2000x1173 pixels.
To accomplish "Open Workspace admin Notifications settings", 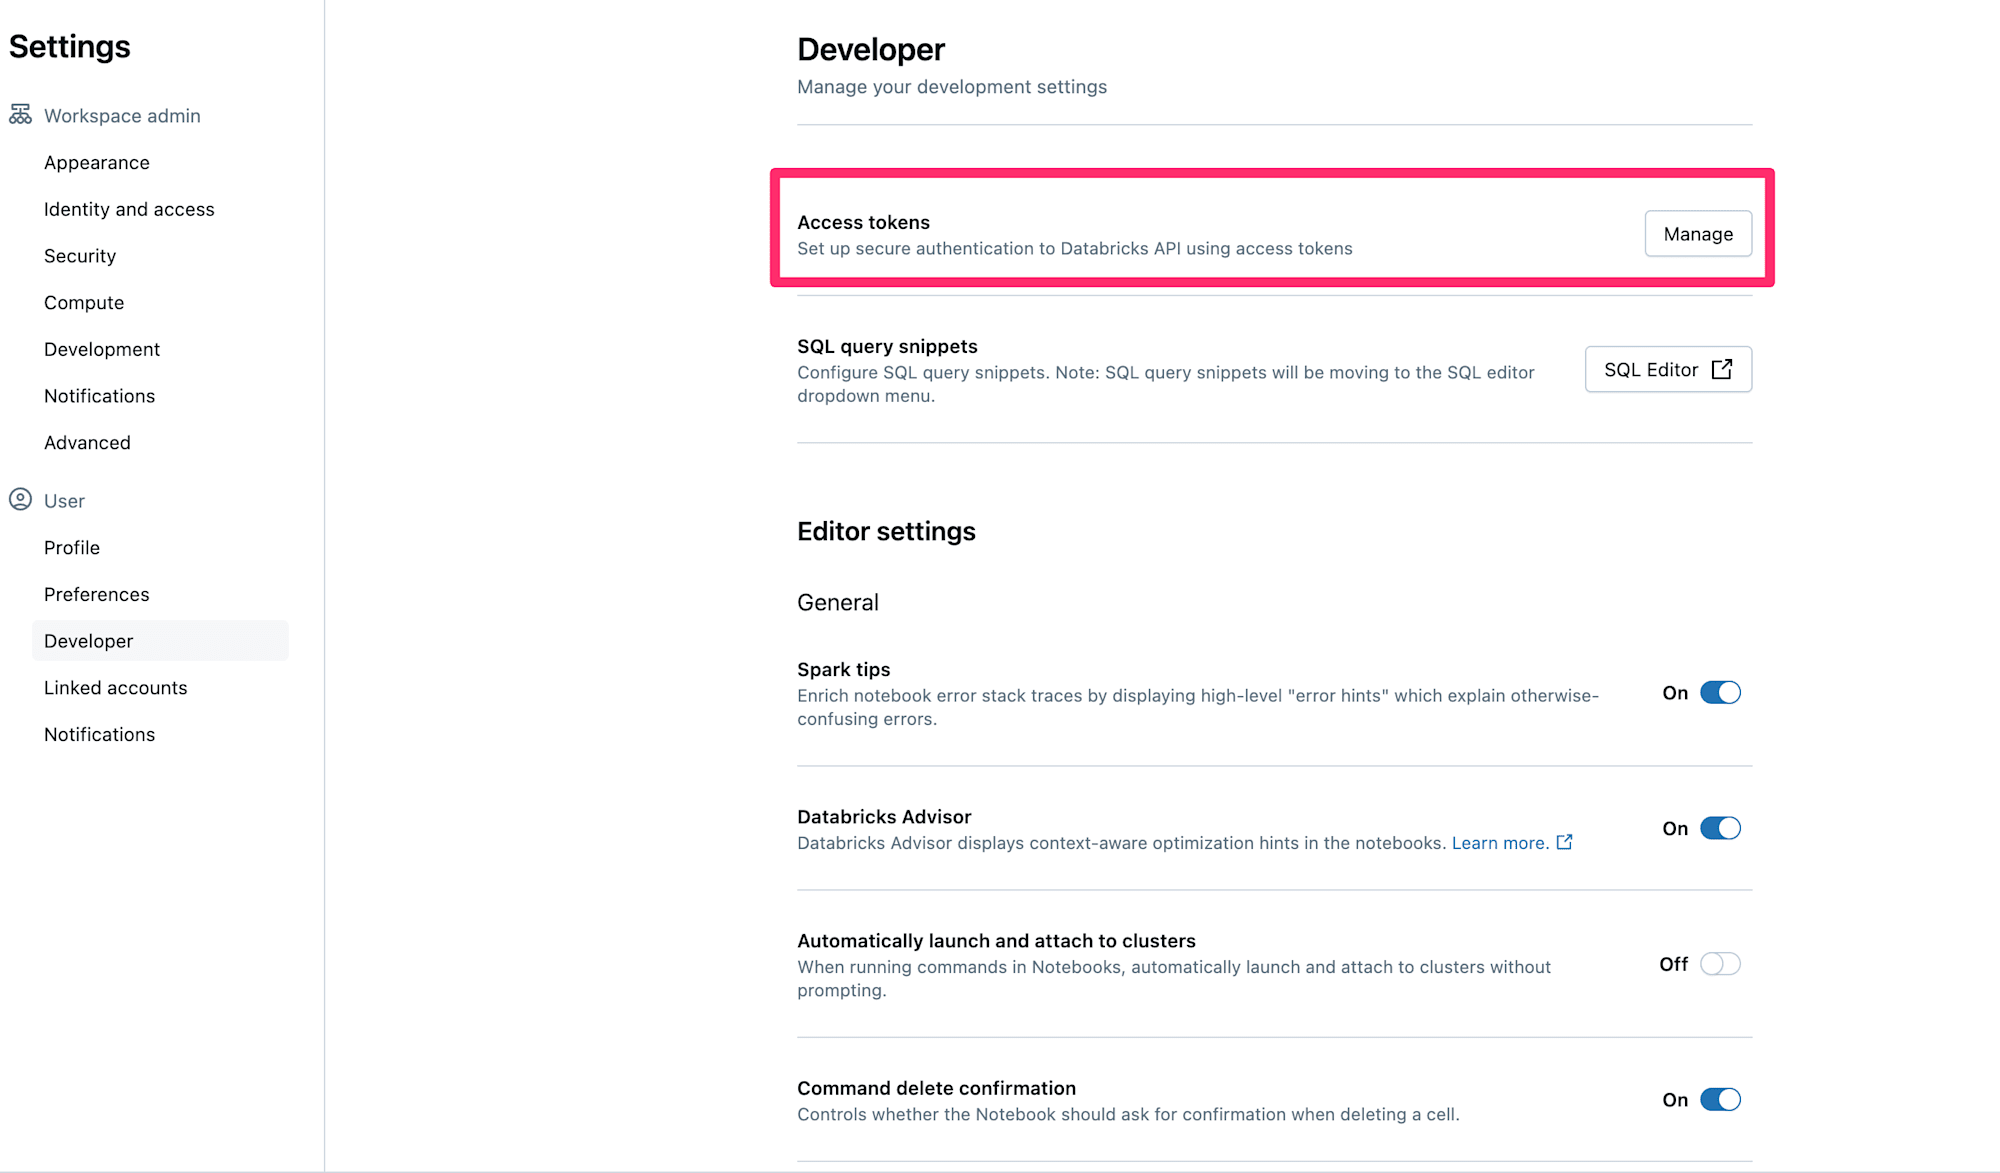I will [100, 396].
